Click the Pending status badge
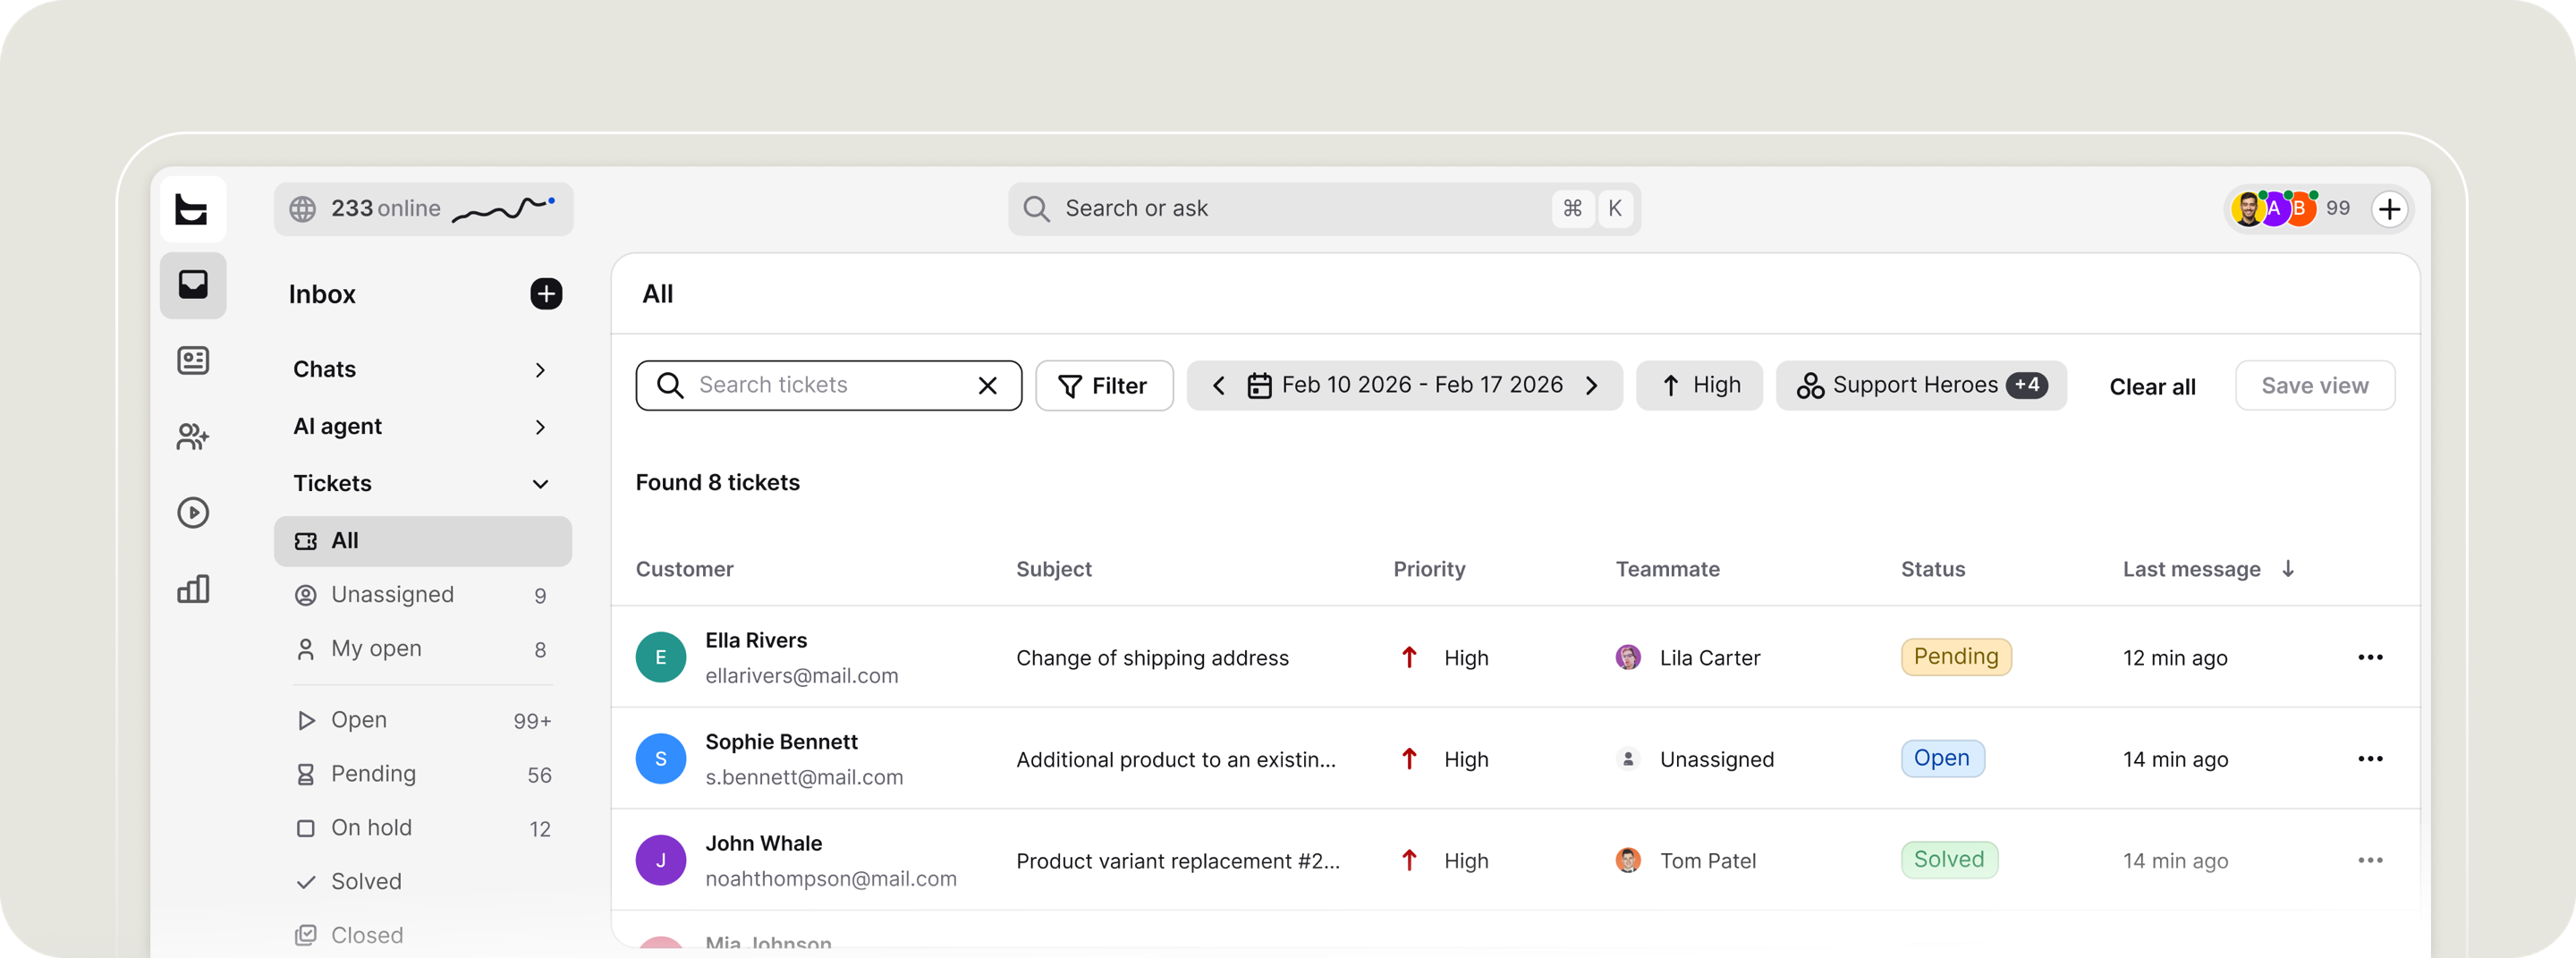 tap(1956, 657)
